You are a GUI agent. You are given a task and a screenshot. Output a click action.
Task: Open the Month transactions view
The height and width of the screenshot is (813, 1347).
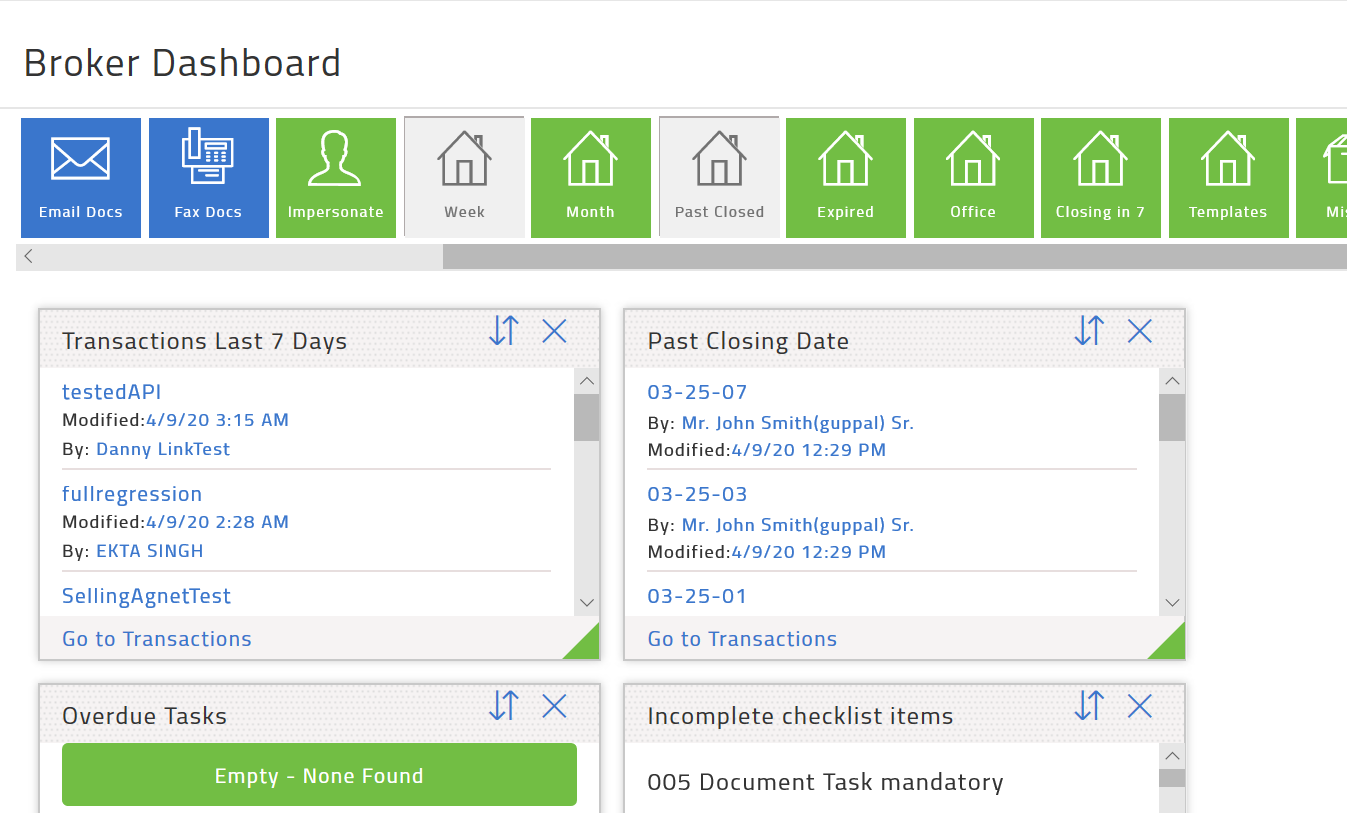(x=590, y=177)
